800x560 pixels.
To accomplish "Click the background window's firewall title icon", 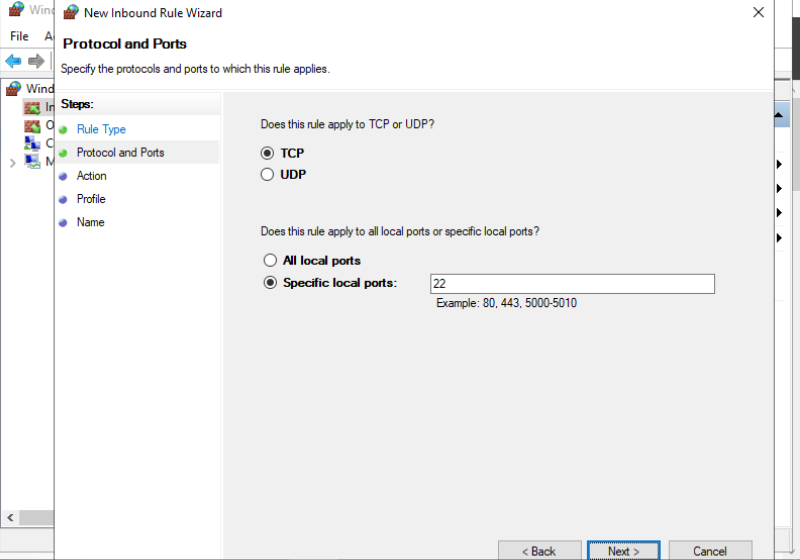I will click(16, 9).
